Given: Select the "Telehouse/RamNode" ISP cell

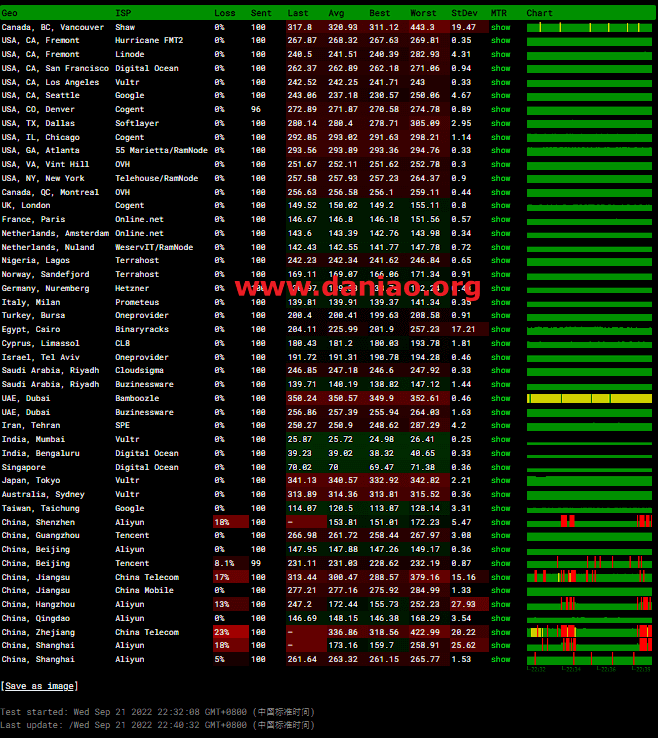Looking at the screenshot, I should [x=157, y=178].
